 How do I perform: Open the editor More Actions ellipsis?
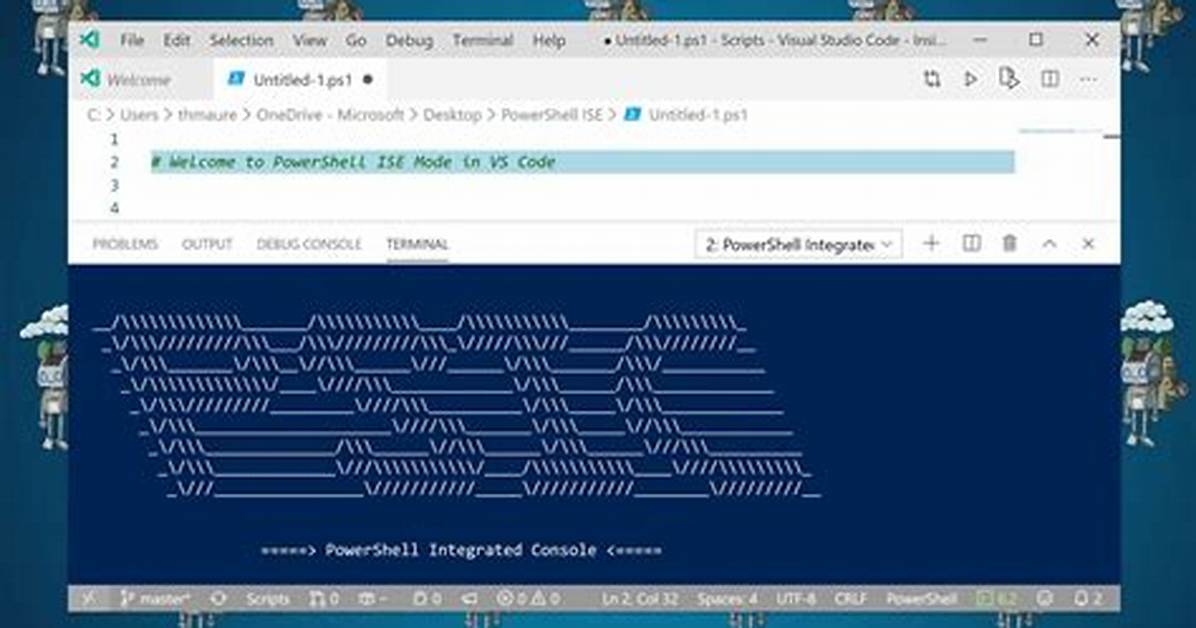click(x=1088, y=79)
